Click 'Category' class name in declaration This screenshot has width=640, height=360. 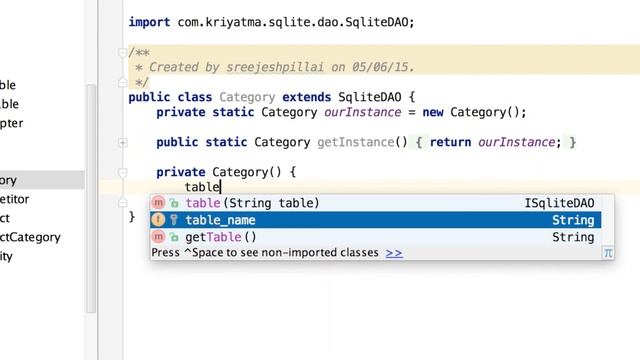(x=247, y=97)
